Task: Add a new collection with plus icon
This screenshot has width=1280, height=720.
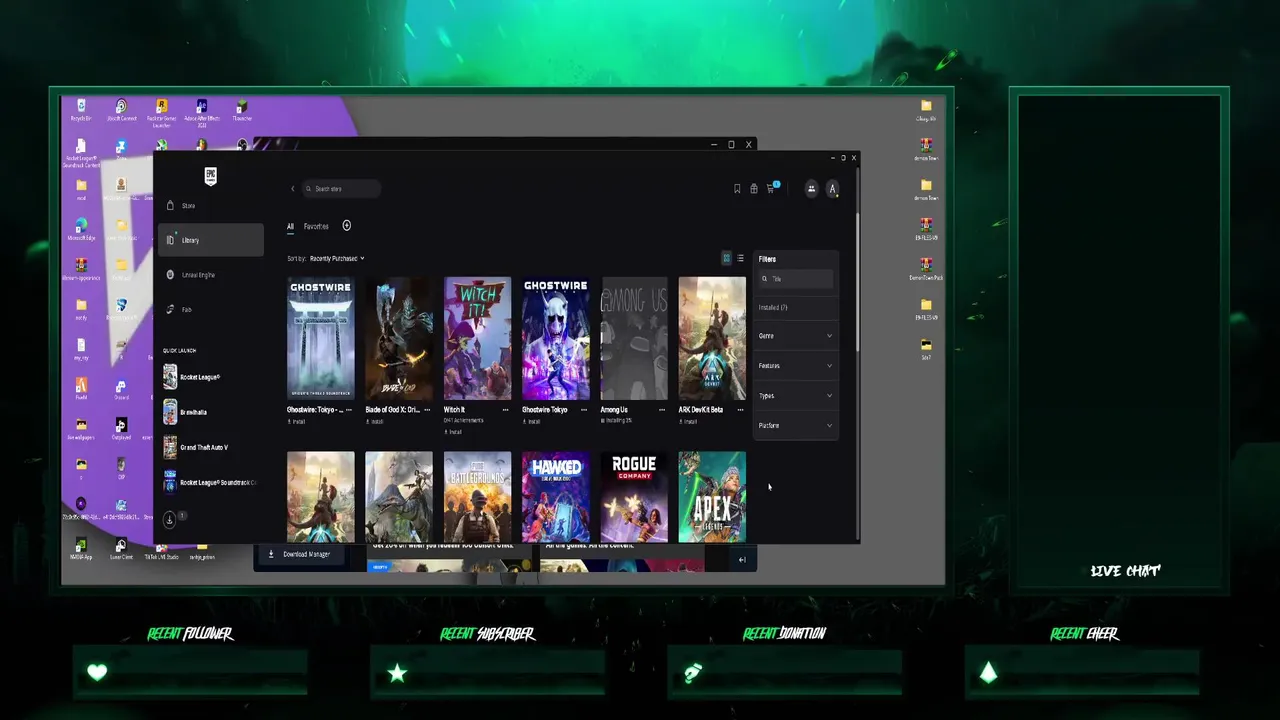Action: click(x=347, y=226)
